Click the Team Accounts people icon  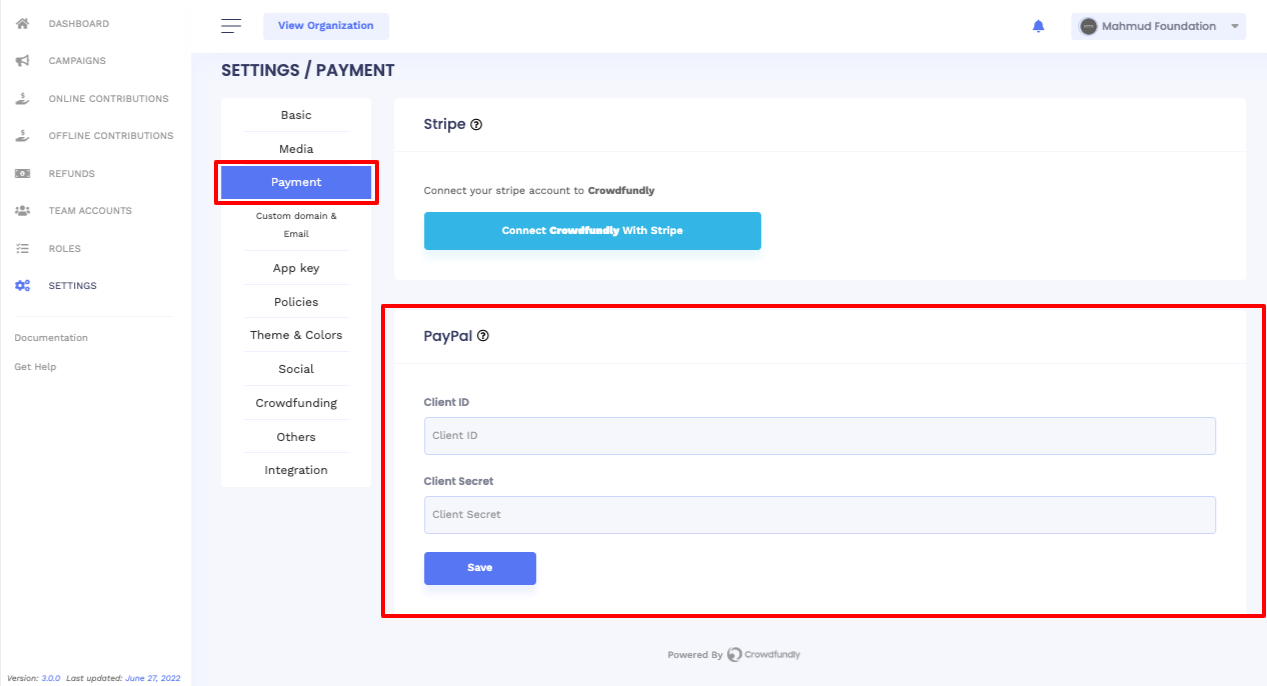click(22, 211)
